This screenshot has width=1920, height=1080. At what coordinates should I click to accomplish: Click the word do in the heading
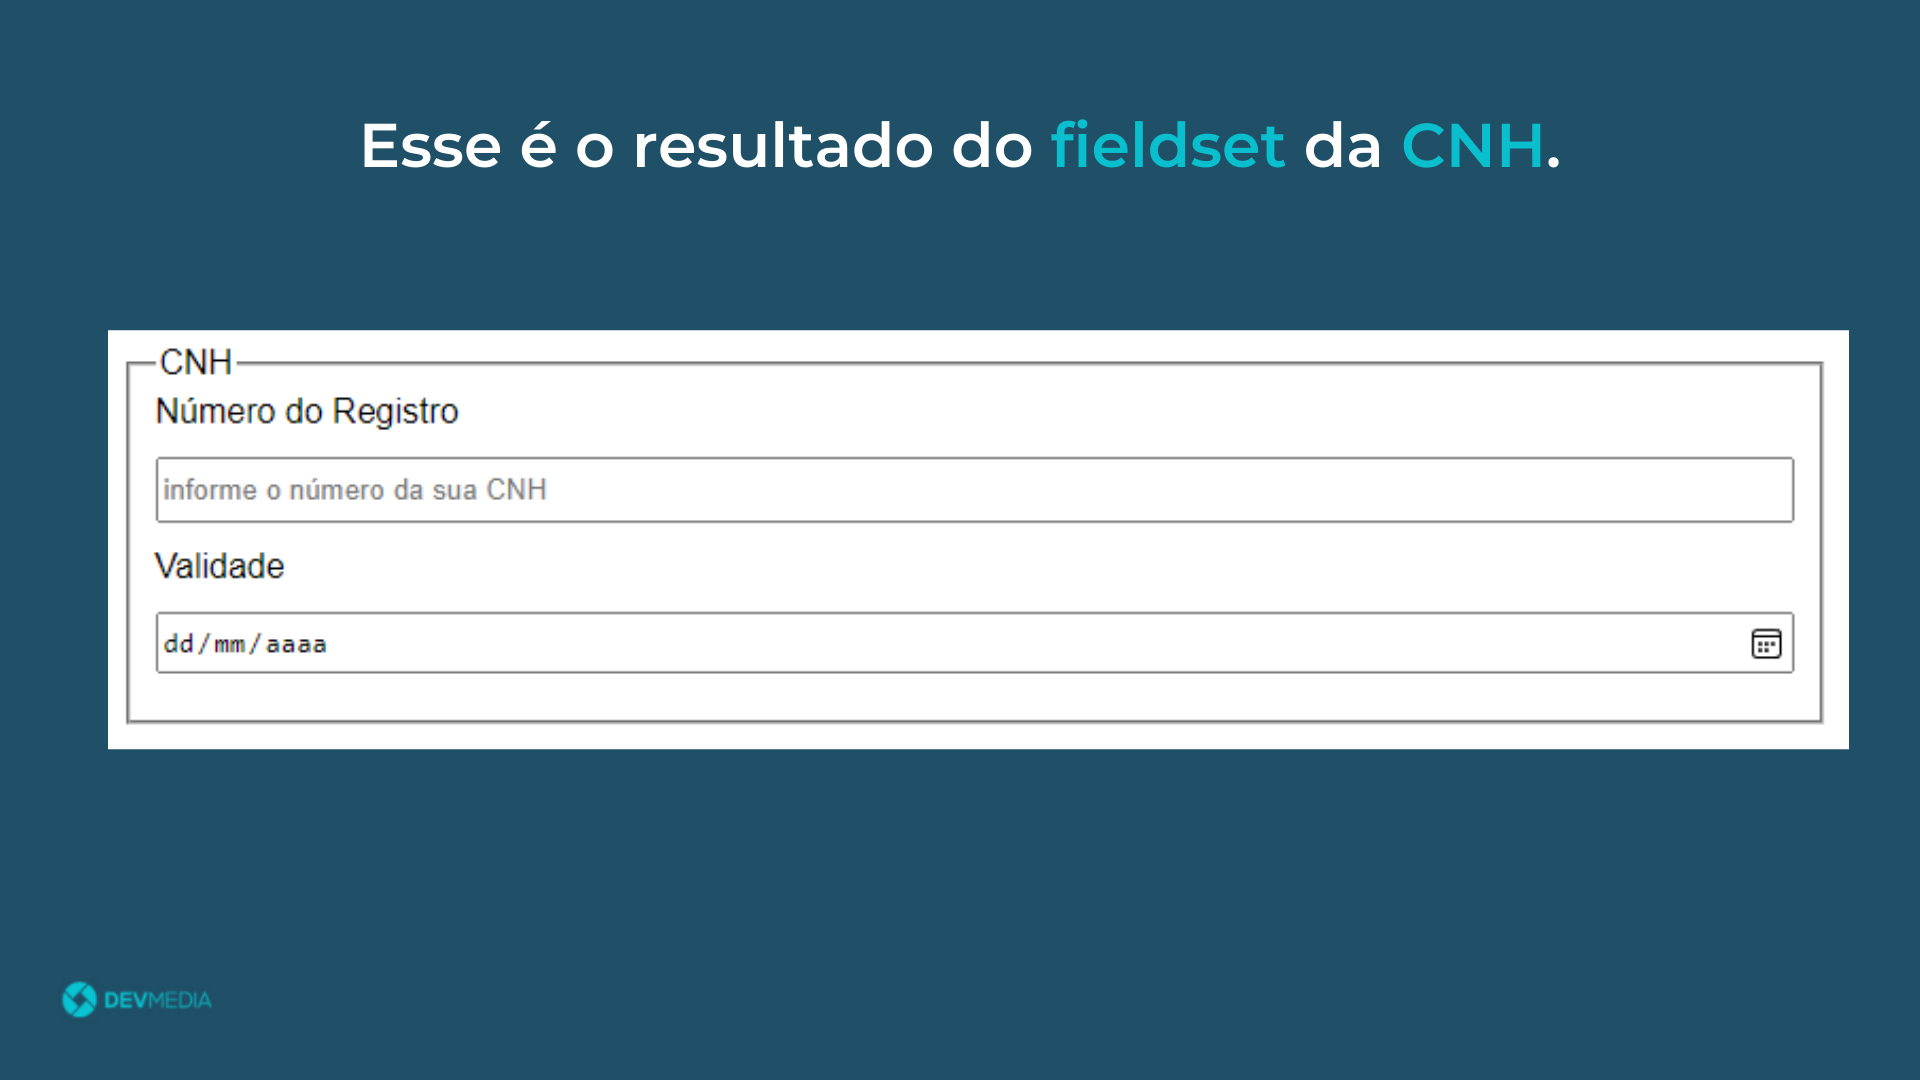pyautogui.click(x=991, y=146)
